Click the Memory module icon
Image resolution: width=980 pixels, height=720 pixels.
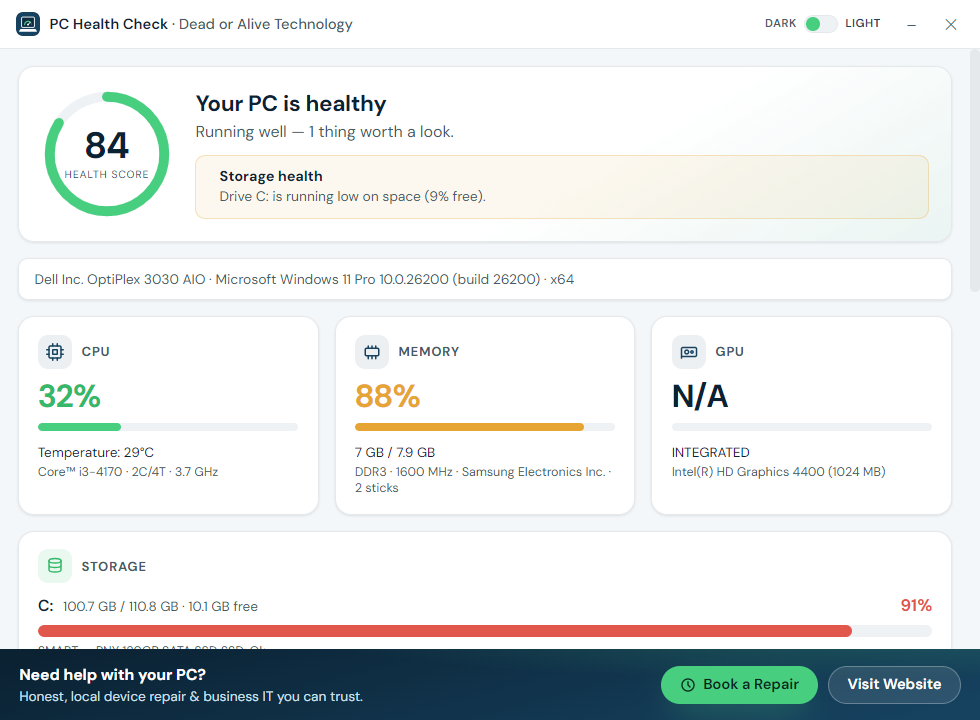point(372,352)
